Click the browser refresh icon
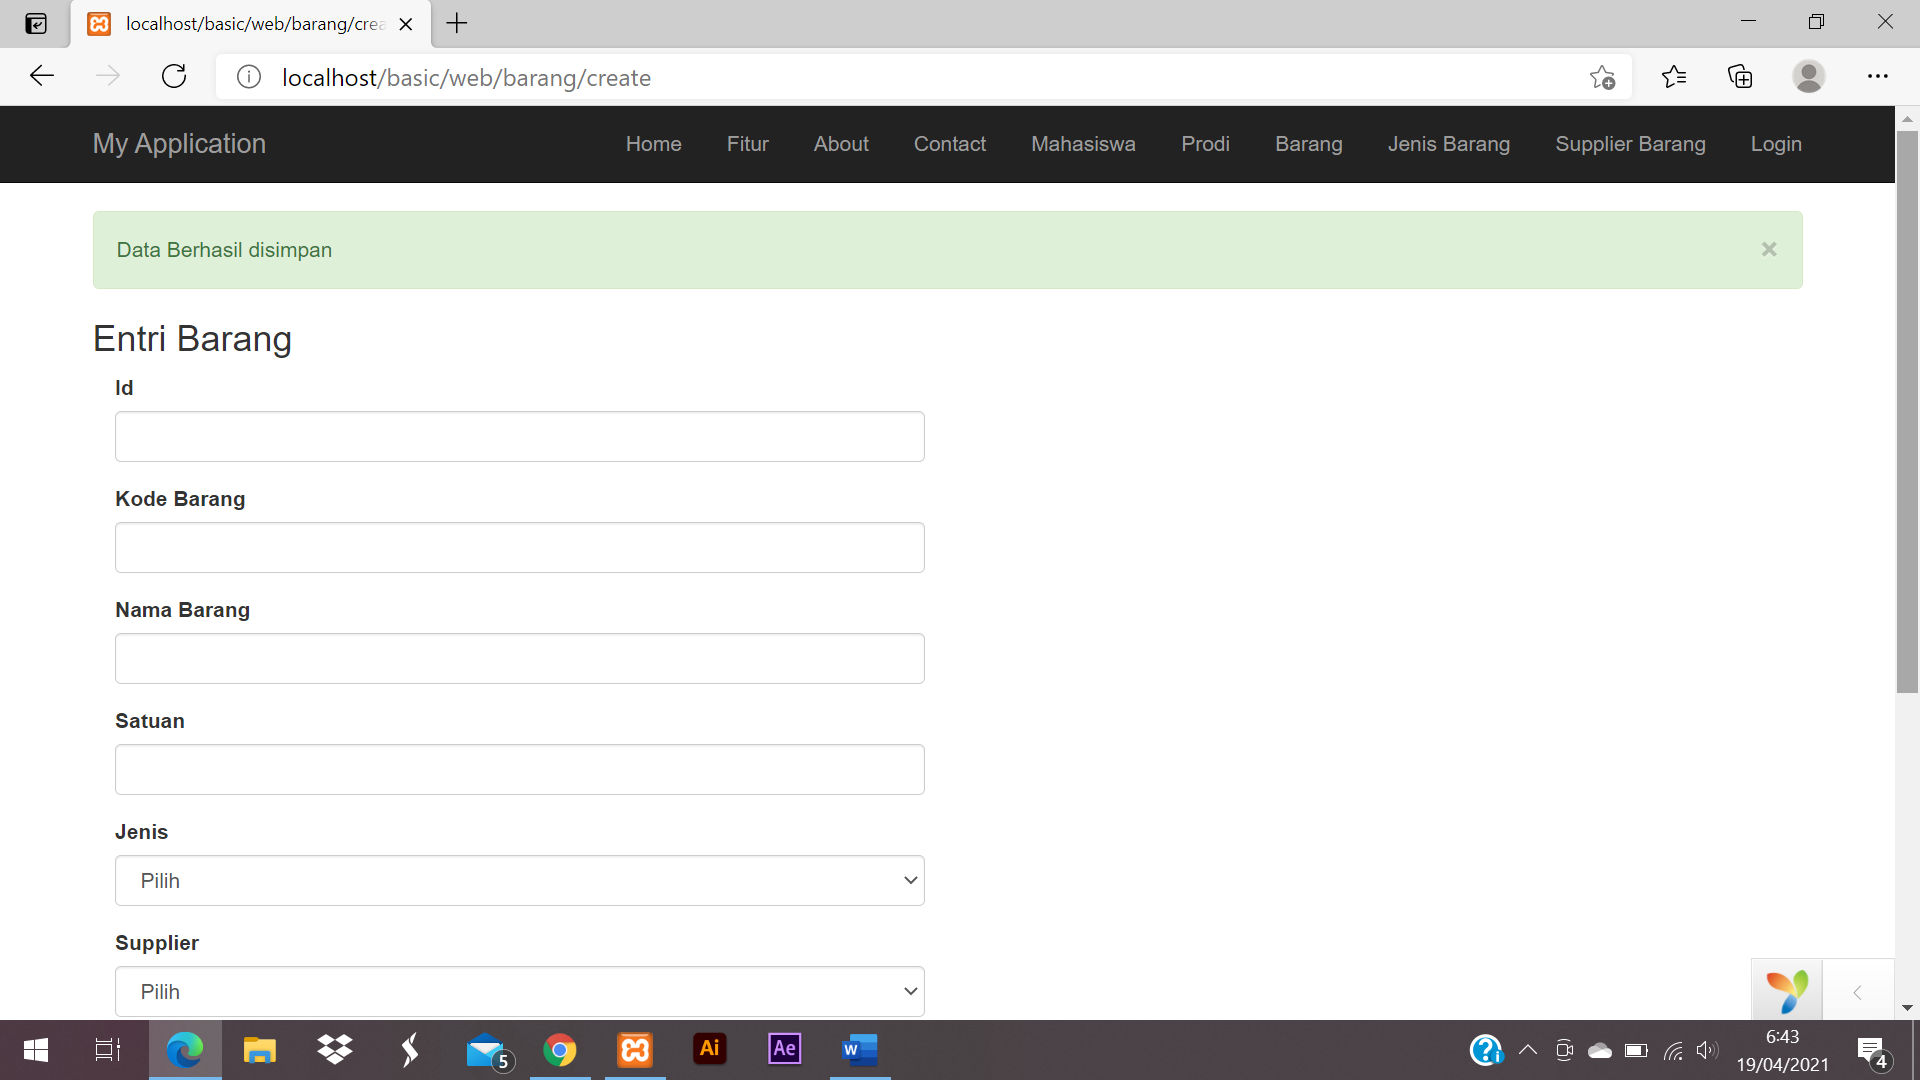1920x1080 pixels. tap(174, 77)
